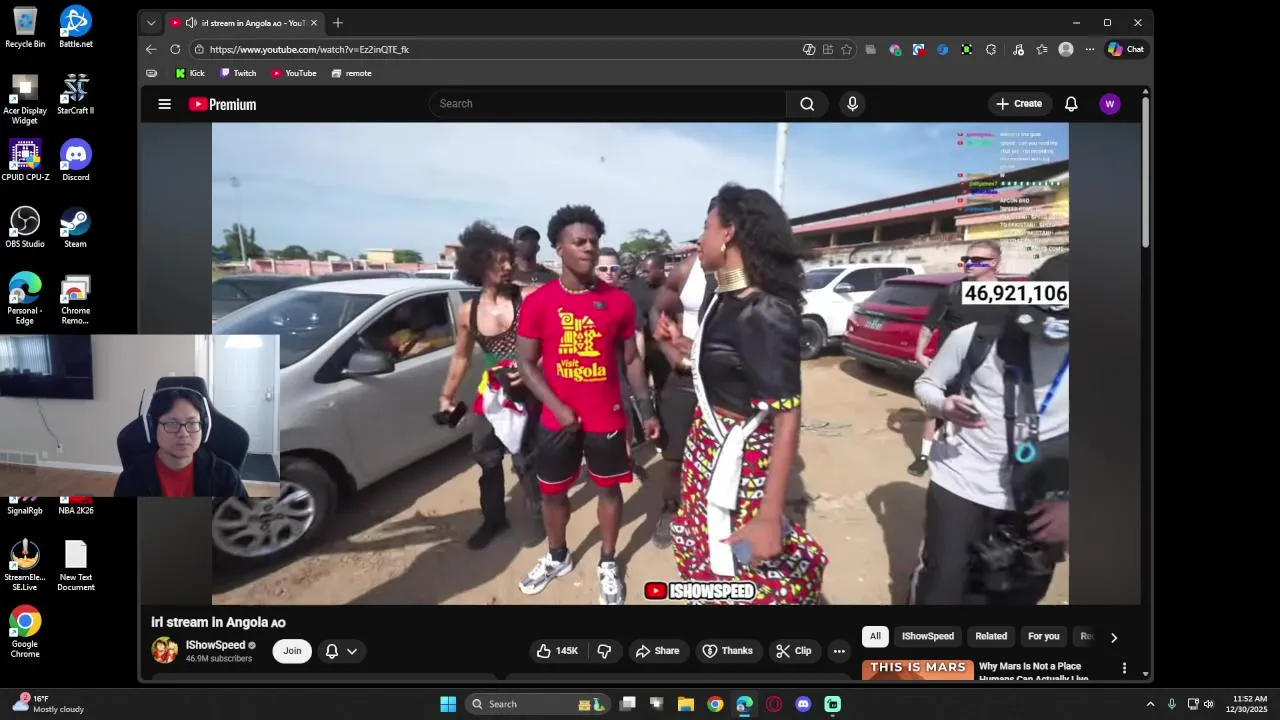Show more filter chips with right arrow
Viewport: 1280px width, 720px height.
click(x=1114, y=637)
